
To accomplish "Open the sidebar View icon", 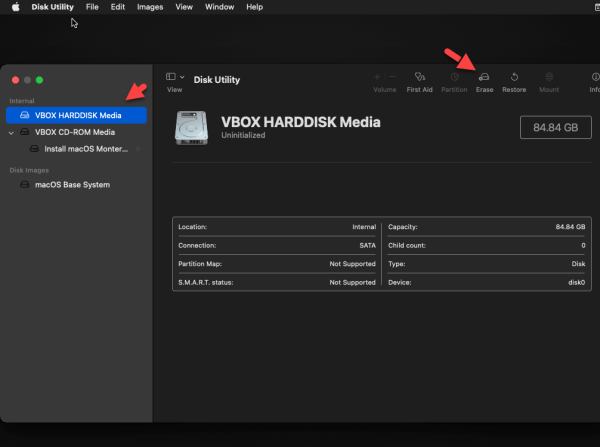I will click(x=171, y=77).
